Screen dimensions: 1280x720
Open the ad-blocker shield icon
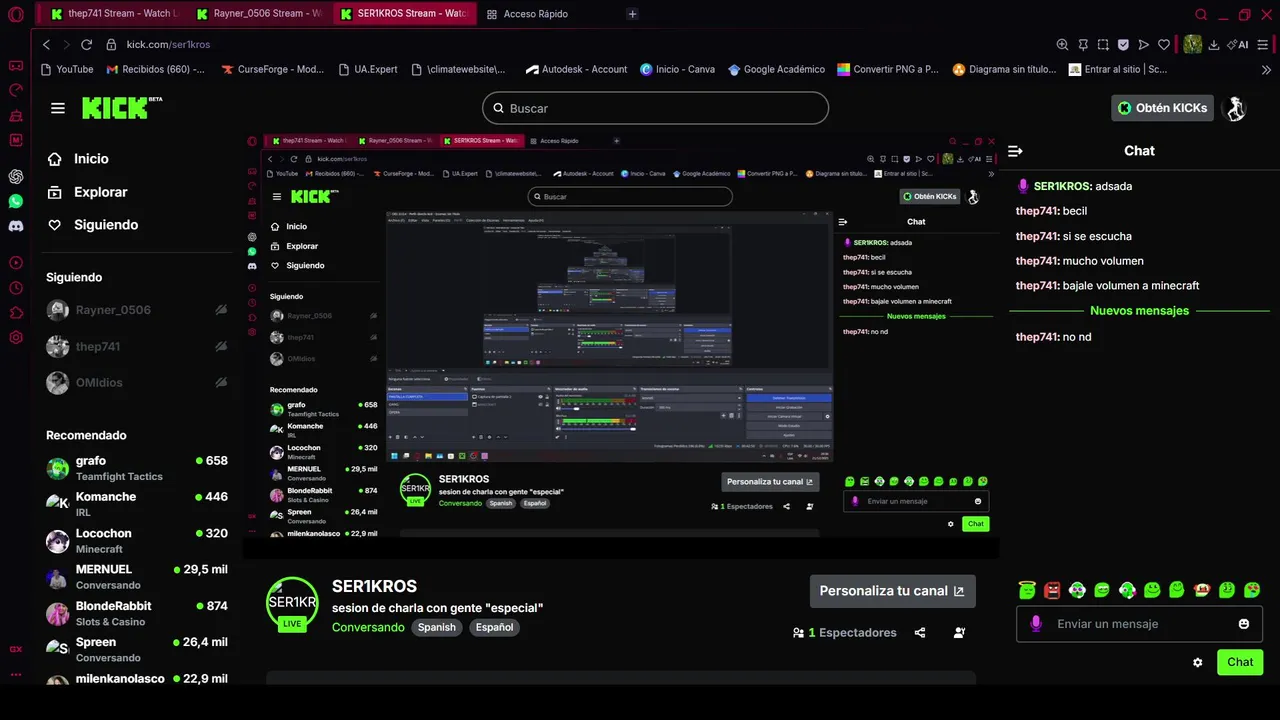pyautogui.click(x=1123, y=45)
